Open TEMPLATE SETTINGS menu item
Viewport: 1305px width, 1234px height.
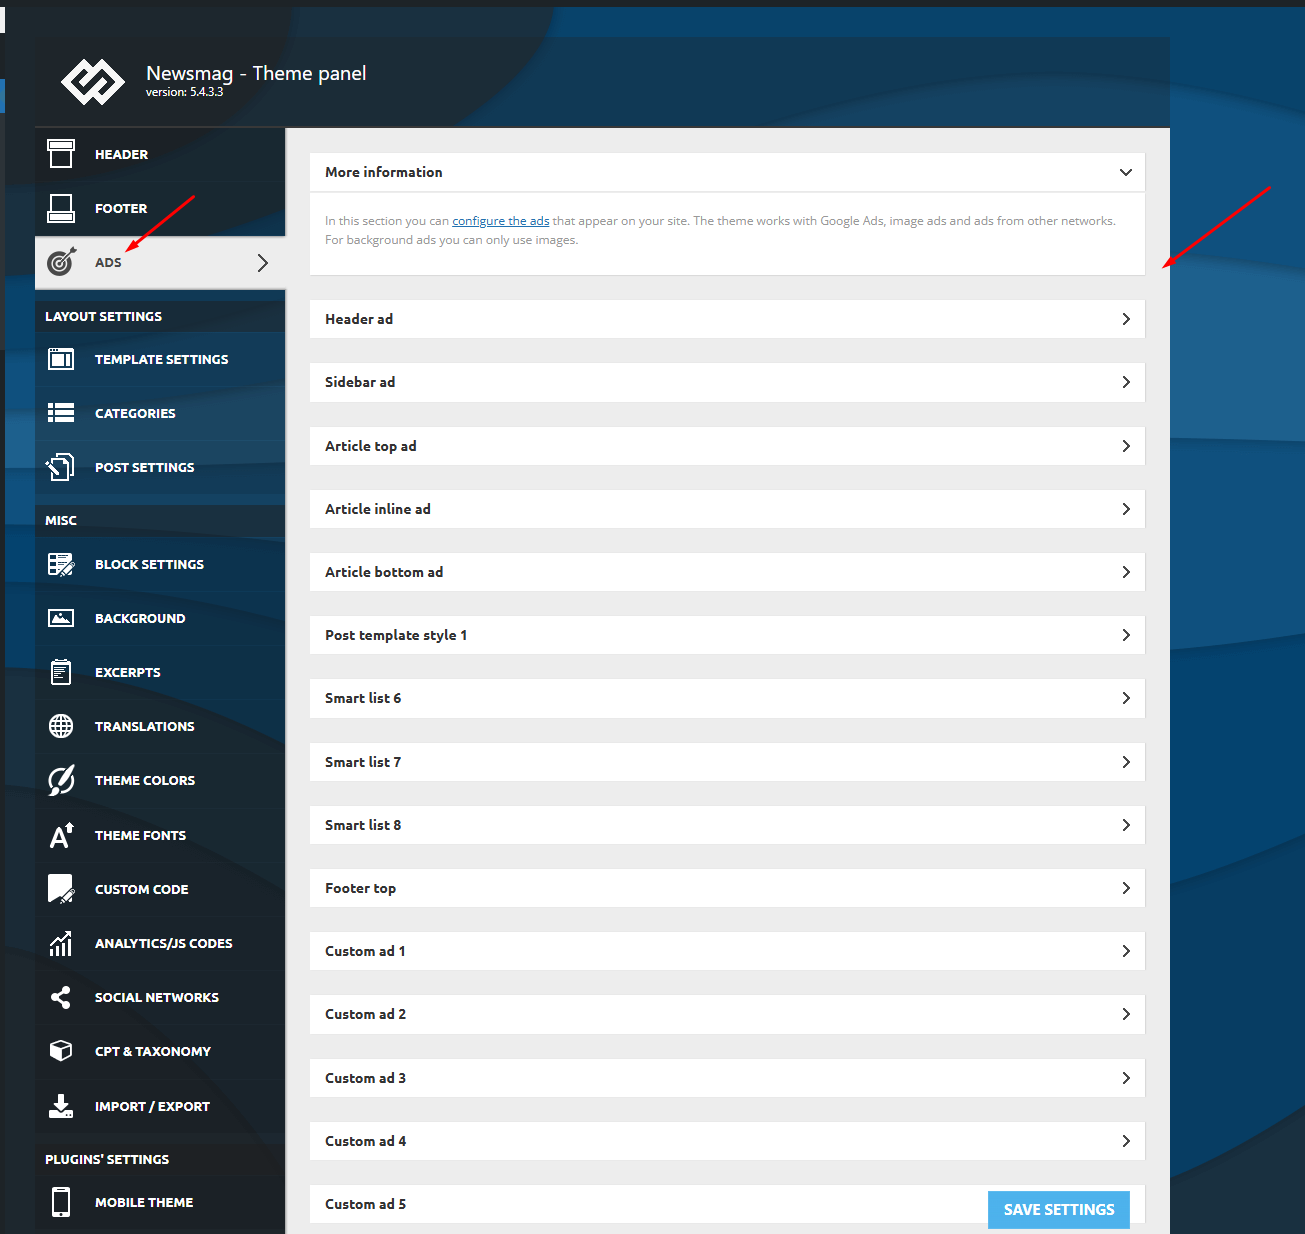(160, 359)
